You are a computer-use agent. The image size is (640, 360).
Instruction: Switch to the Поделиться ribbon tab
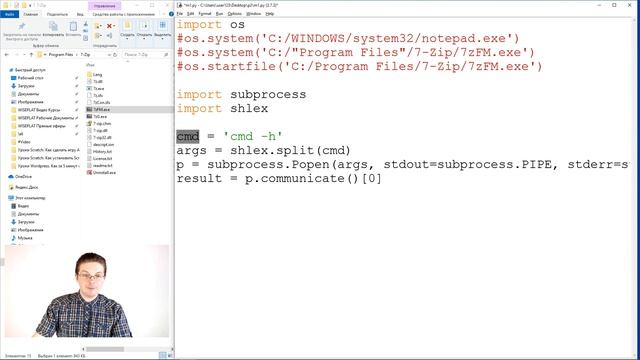click(57, 14)
